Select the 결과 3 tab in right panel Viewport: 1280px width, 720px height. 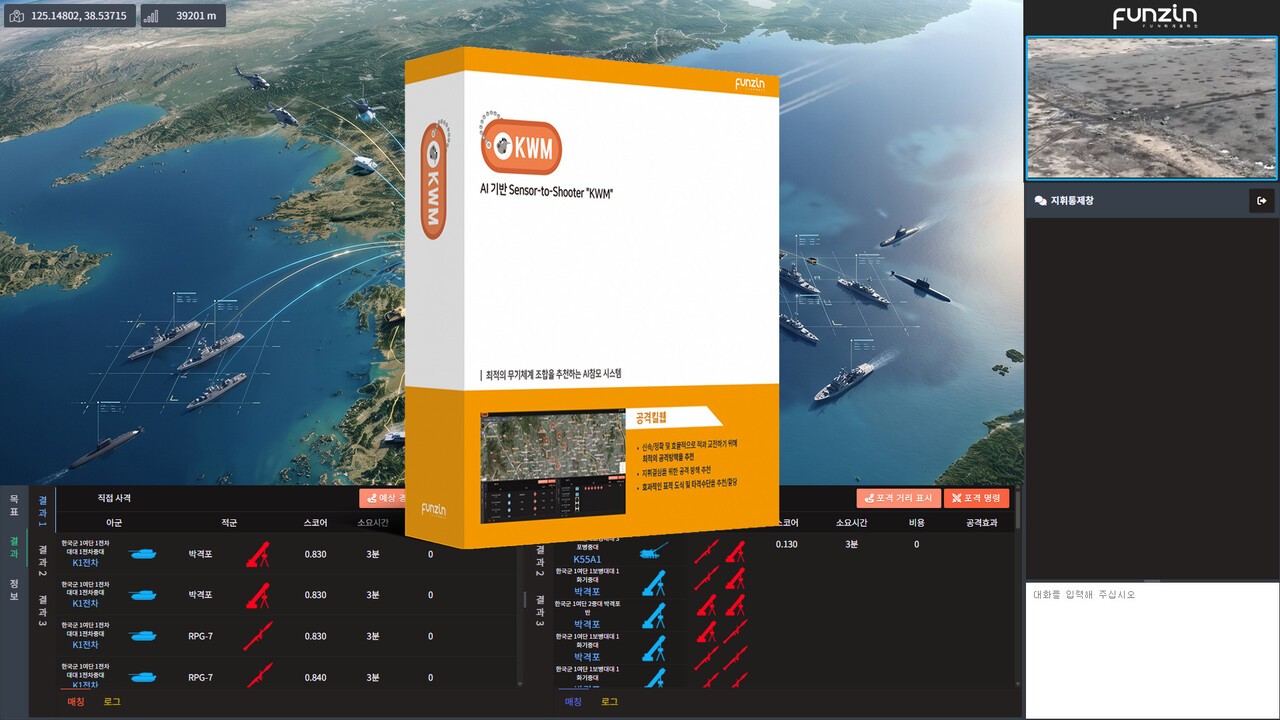[540, 610]
